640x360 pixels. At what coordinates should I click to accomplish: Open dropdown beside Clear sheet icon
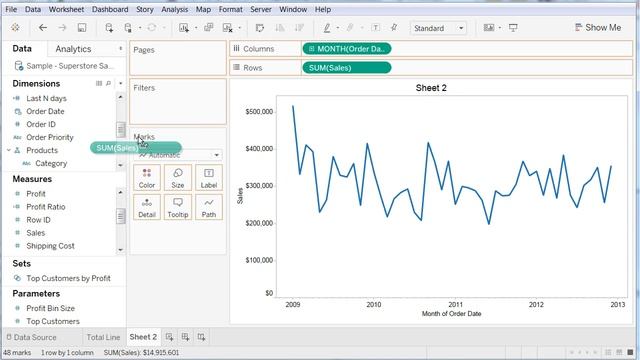point(240,28)
